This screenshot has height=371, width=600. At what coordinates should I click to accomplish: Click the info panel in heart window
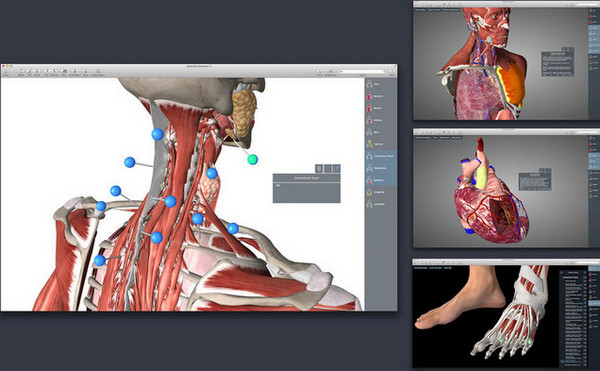(535, 181)
